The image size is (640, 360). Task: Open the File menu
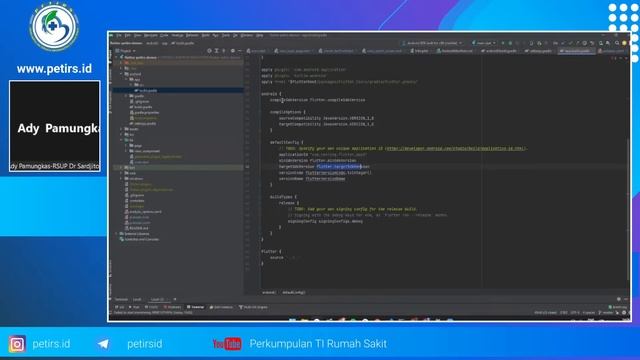tap(119, 36)
